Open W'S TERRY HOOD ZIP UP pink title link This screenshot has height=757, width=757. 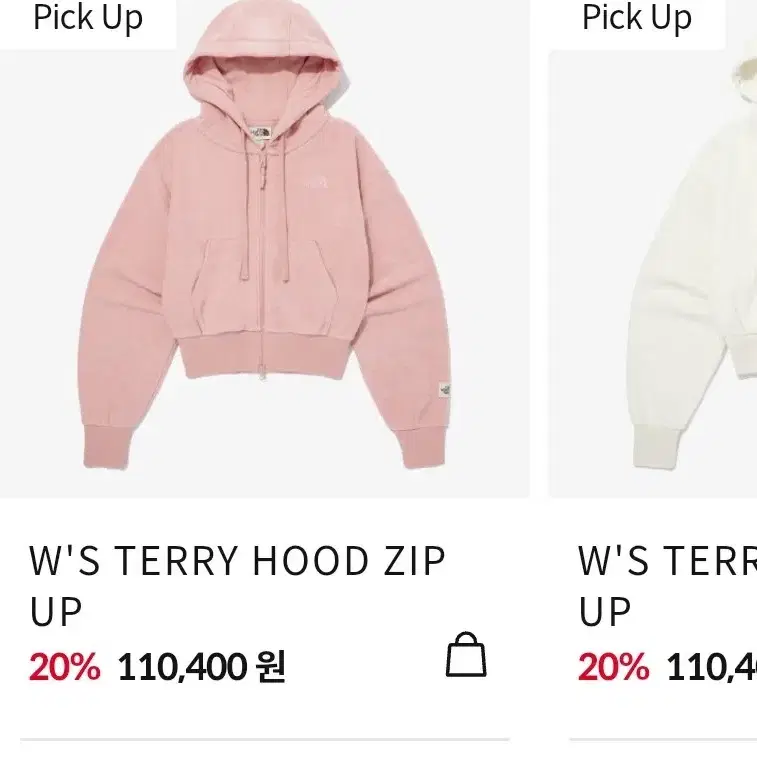point(237,586)
